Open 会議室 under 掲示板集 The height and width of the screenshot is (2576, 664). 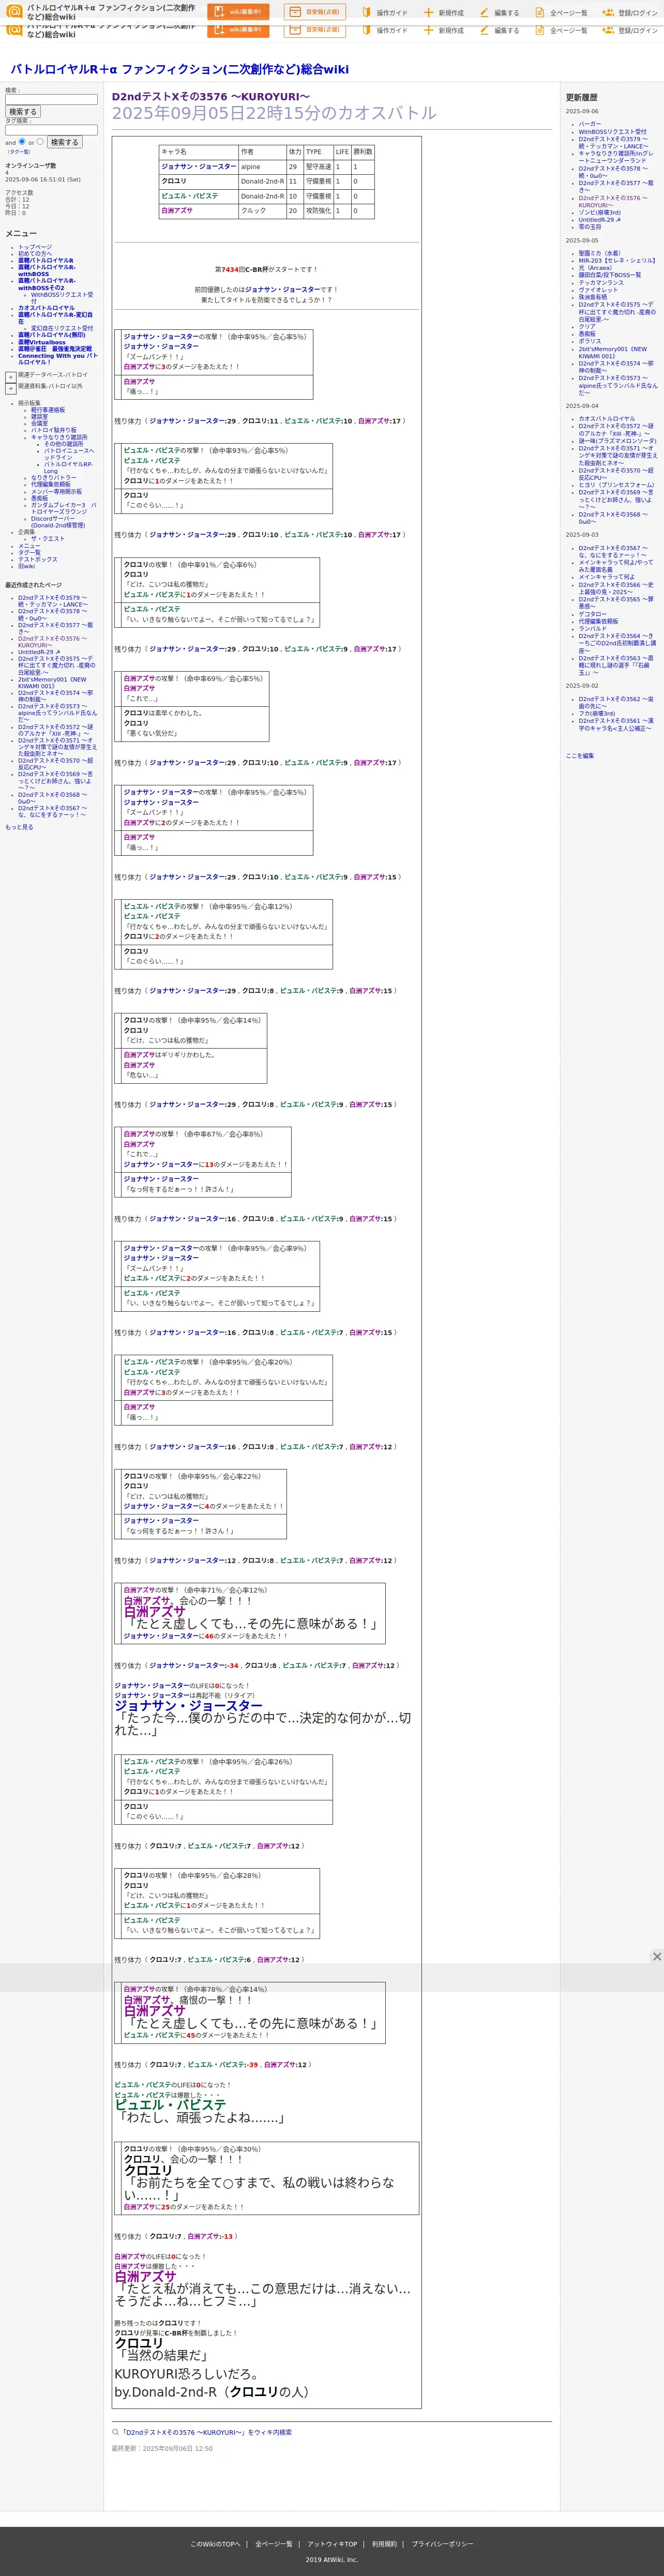click(x=39, y=423)
